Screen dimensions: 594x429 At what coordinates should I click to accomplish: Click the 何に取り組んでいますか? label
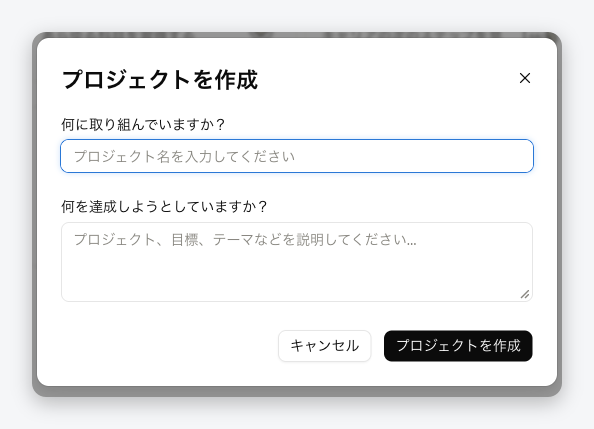point(143,124)
